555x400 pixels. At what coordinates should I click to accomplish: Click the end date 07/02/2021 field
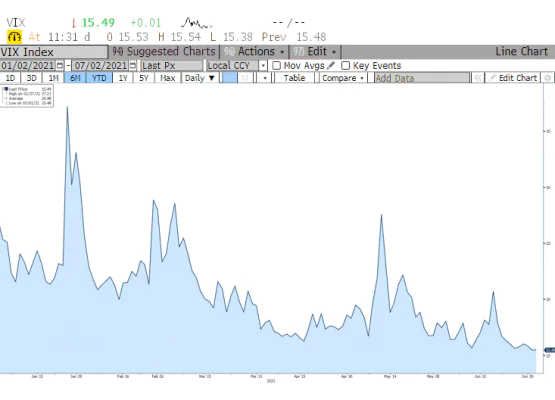pyautogui.click(x=101, y=65)
